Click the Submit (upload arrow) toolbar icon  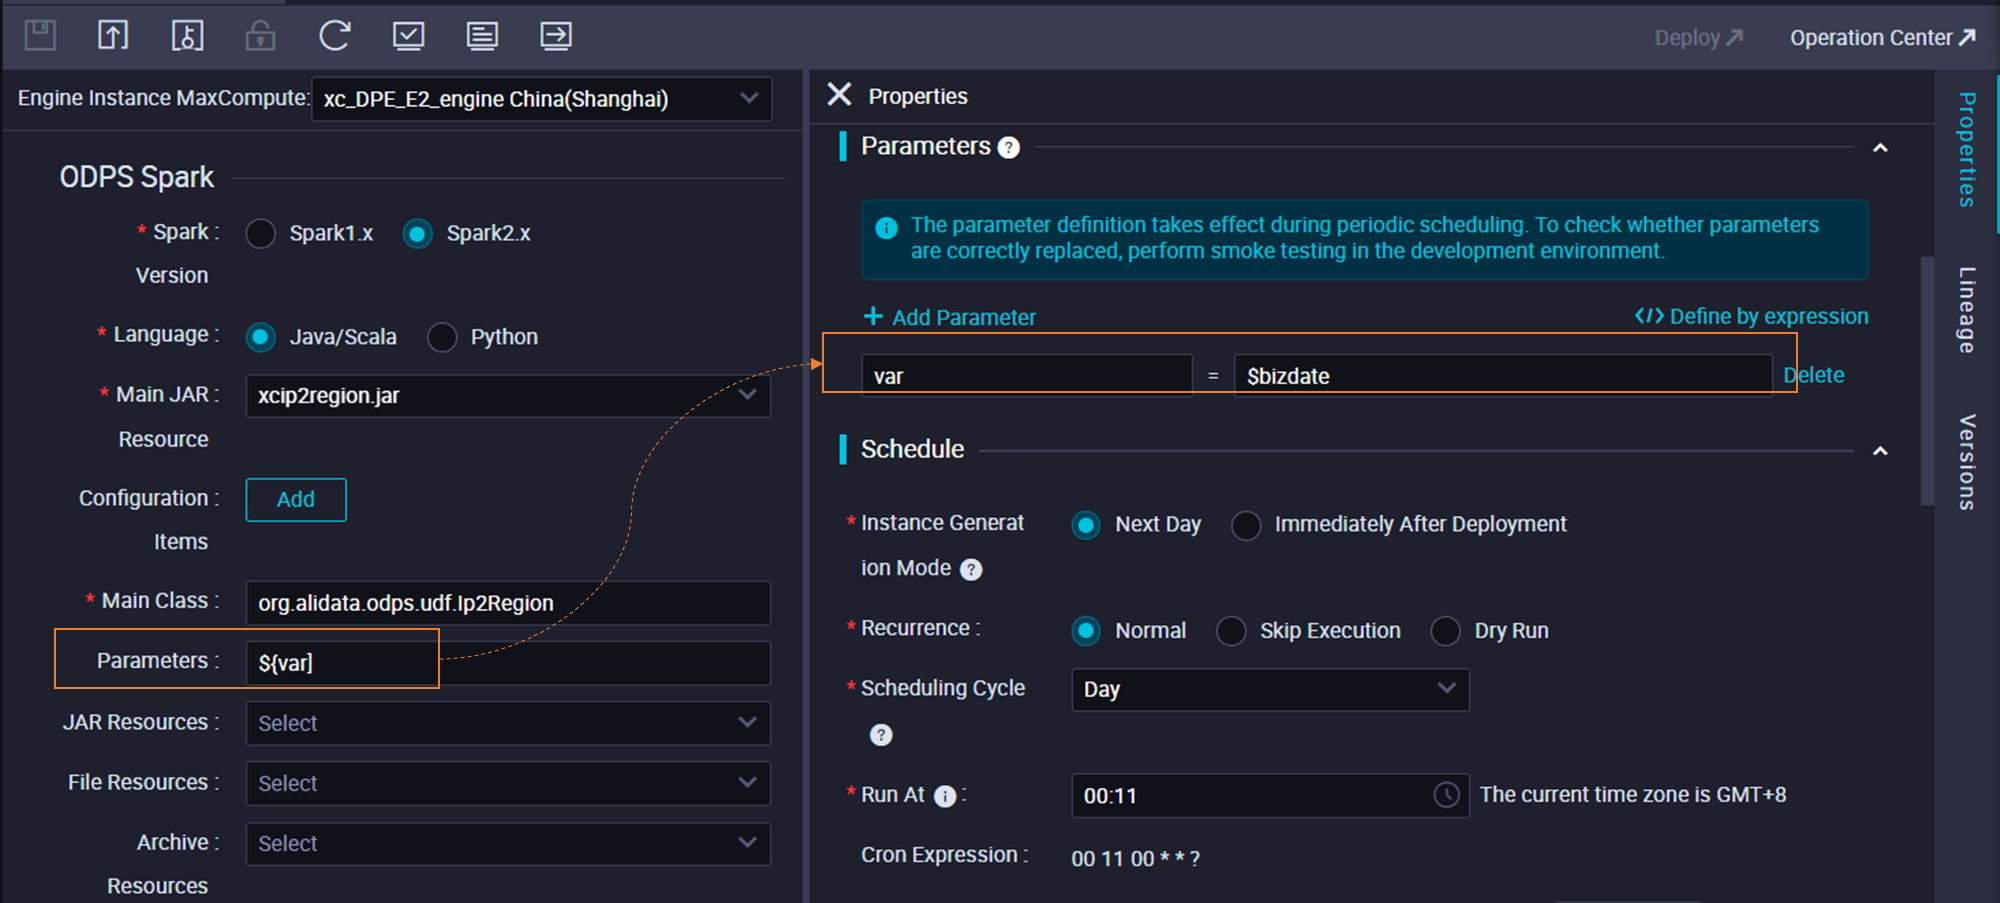coord(113,36)
